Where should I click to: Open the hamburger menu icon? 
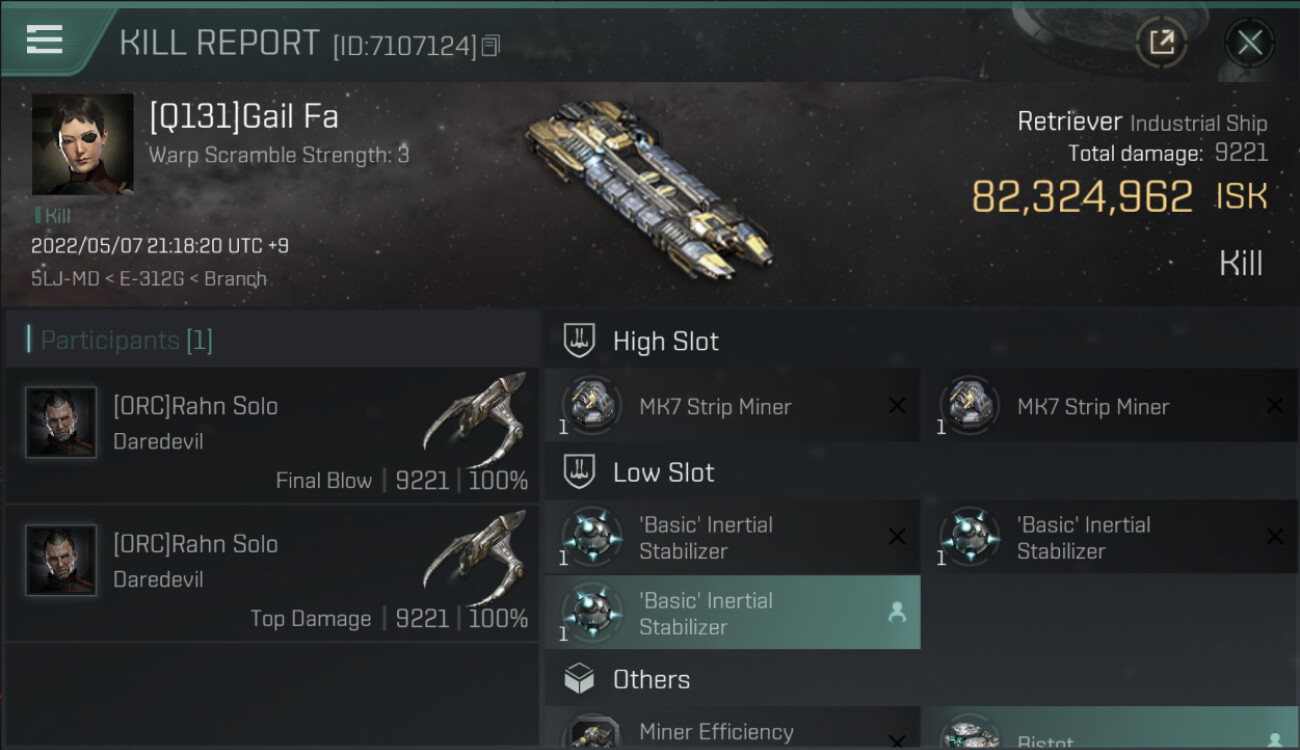(45, 40)
